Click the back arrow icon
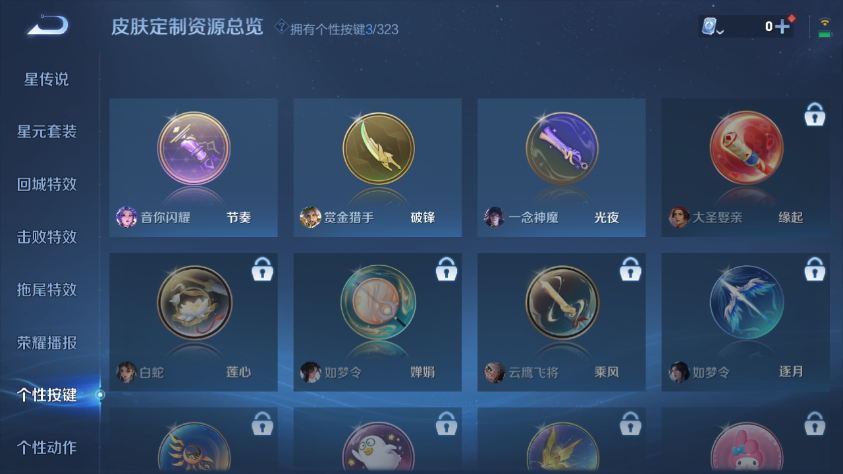 (48, 25)
